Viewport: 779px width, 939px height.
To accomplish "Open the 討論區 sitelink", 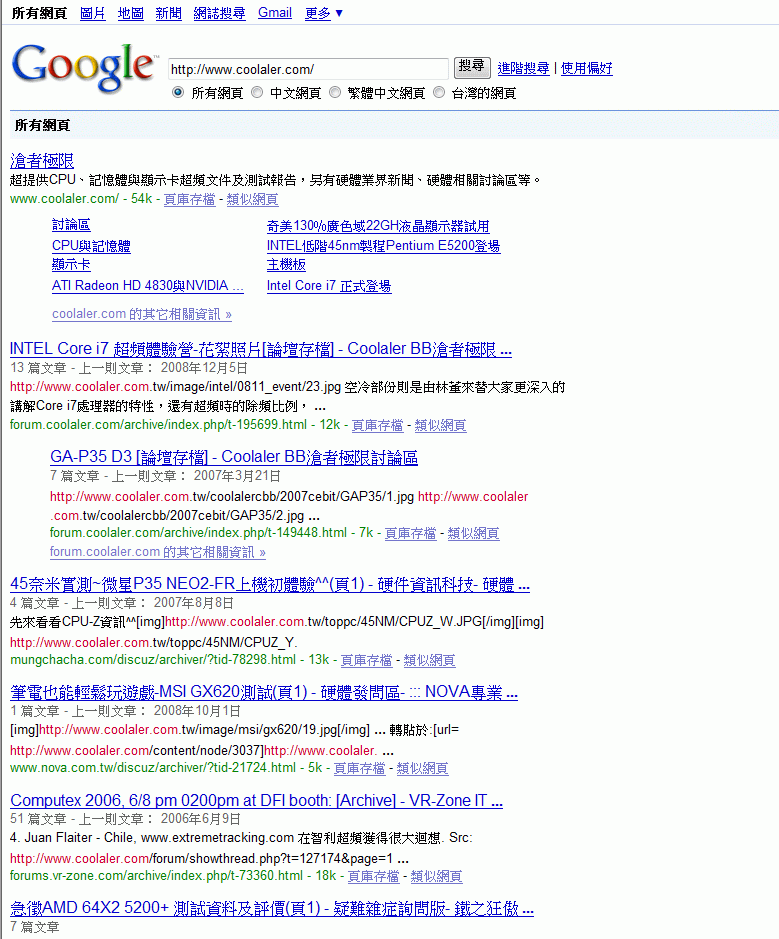I will point(71,225).
